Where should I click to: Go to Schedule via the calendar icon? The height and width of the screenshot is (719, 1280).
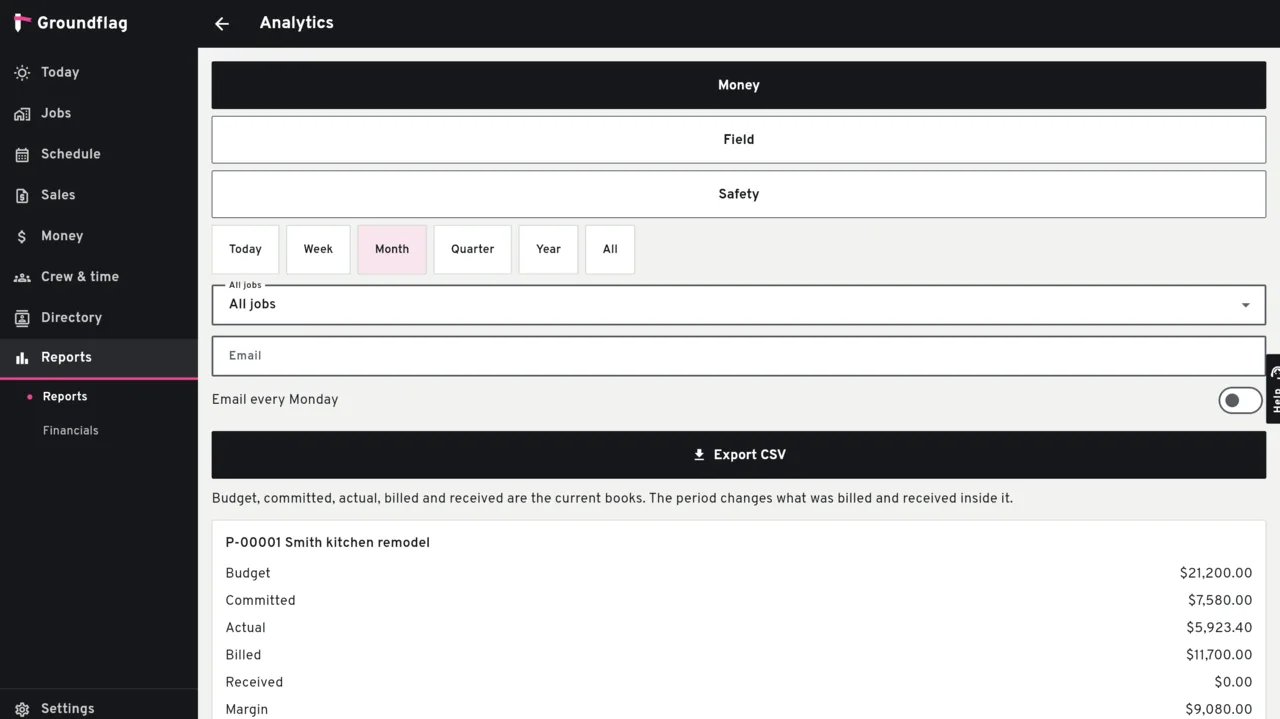coord(22,155)
